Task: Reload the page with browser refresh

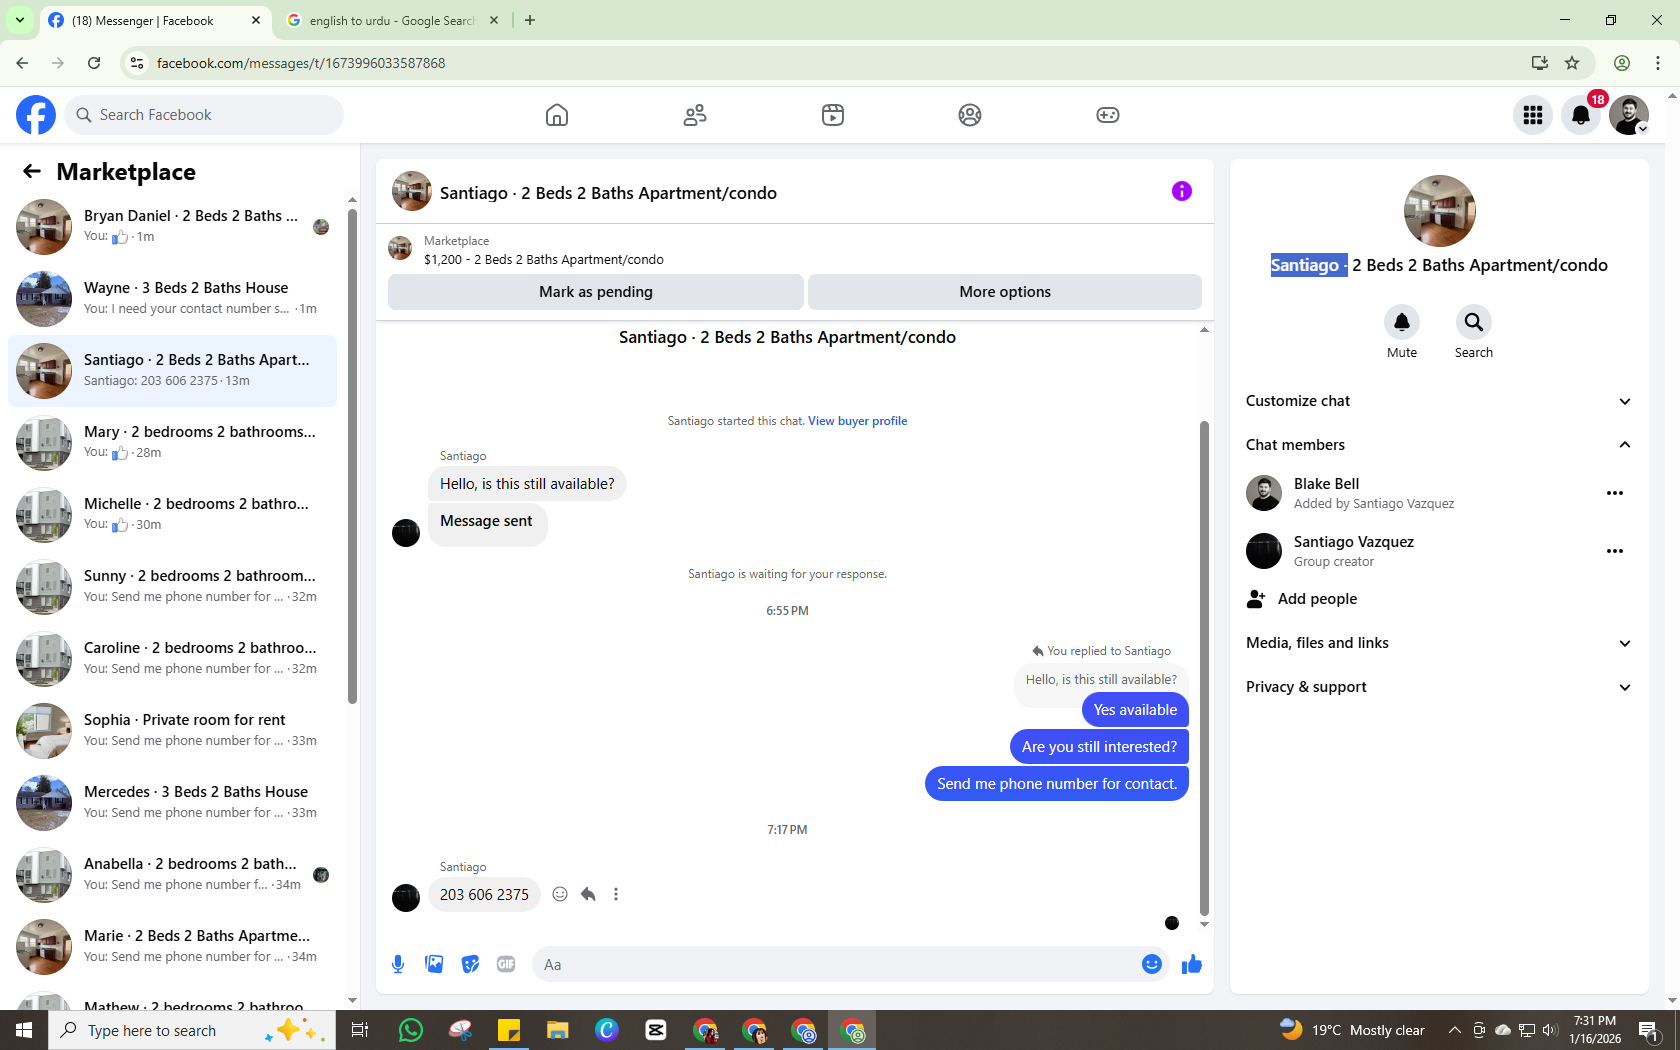Action: coord(94,63)
